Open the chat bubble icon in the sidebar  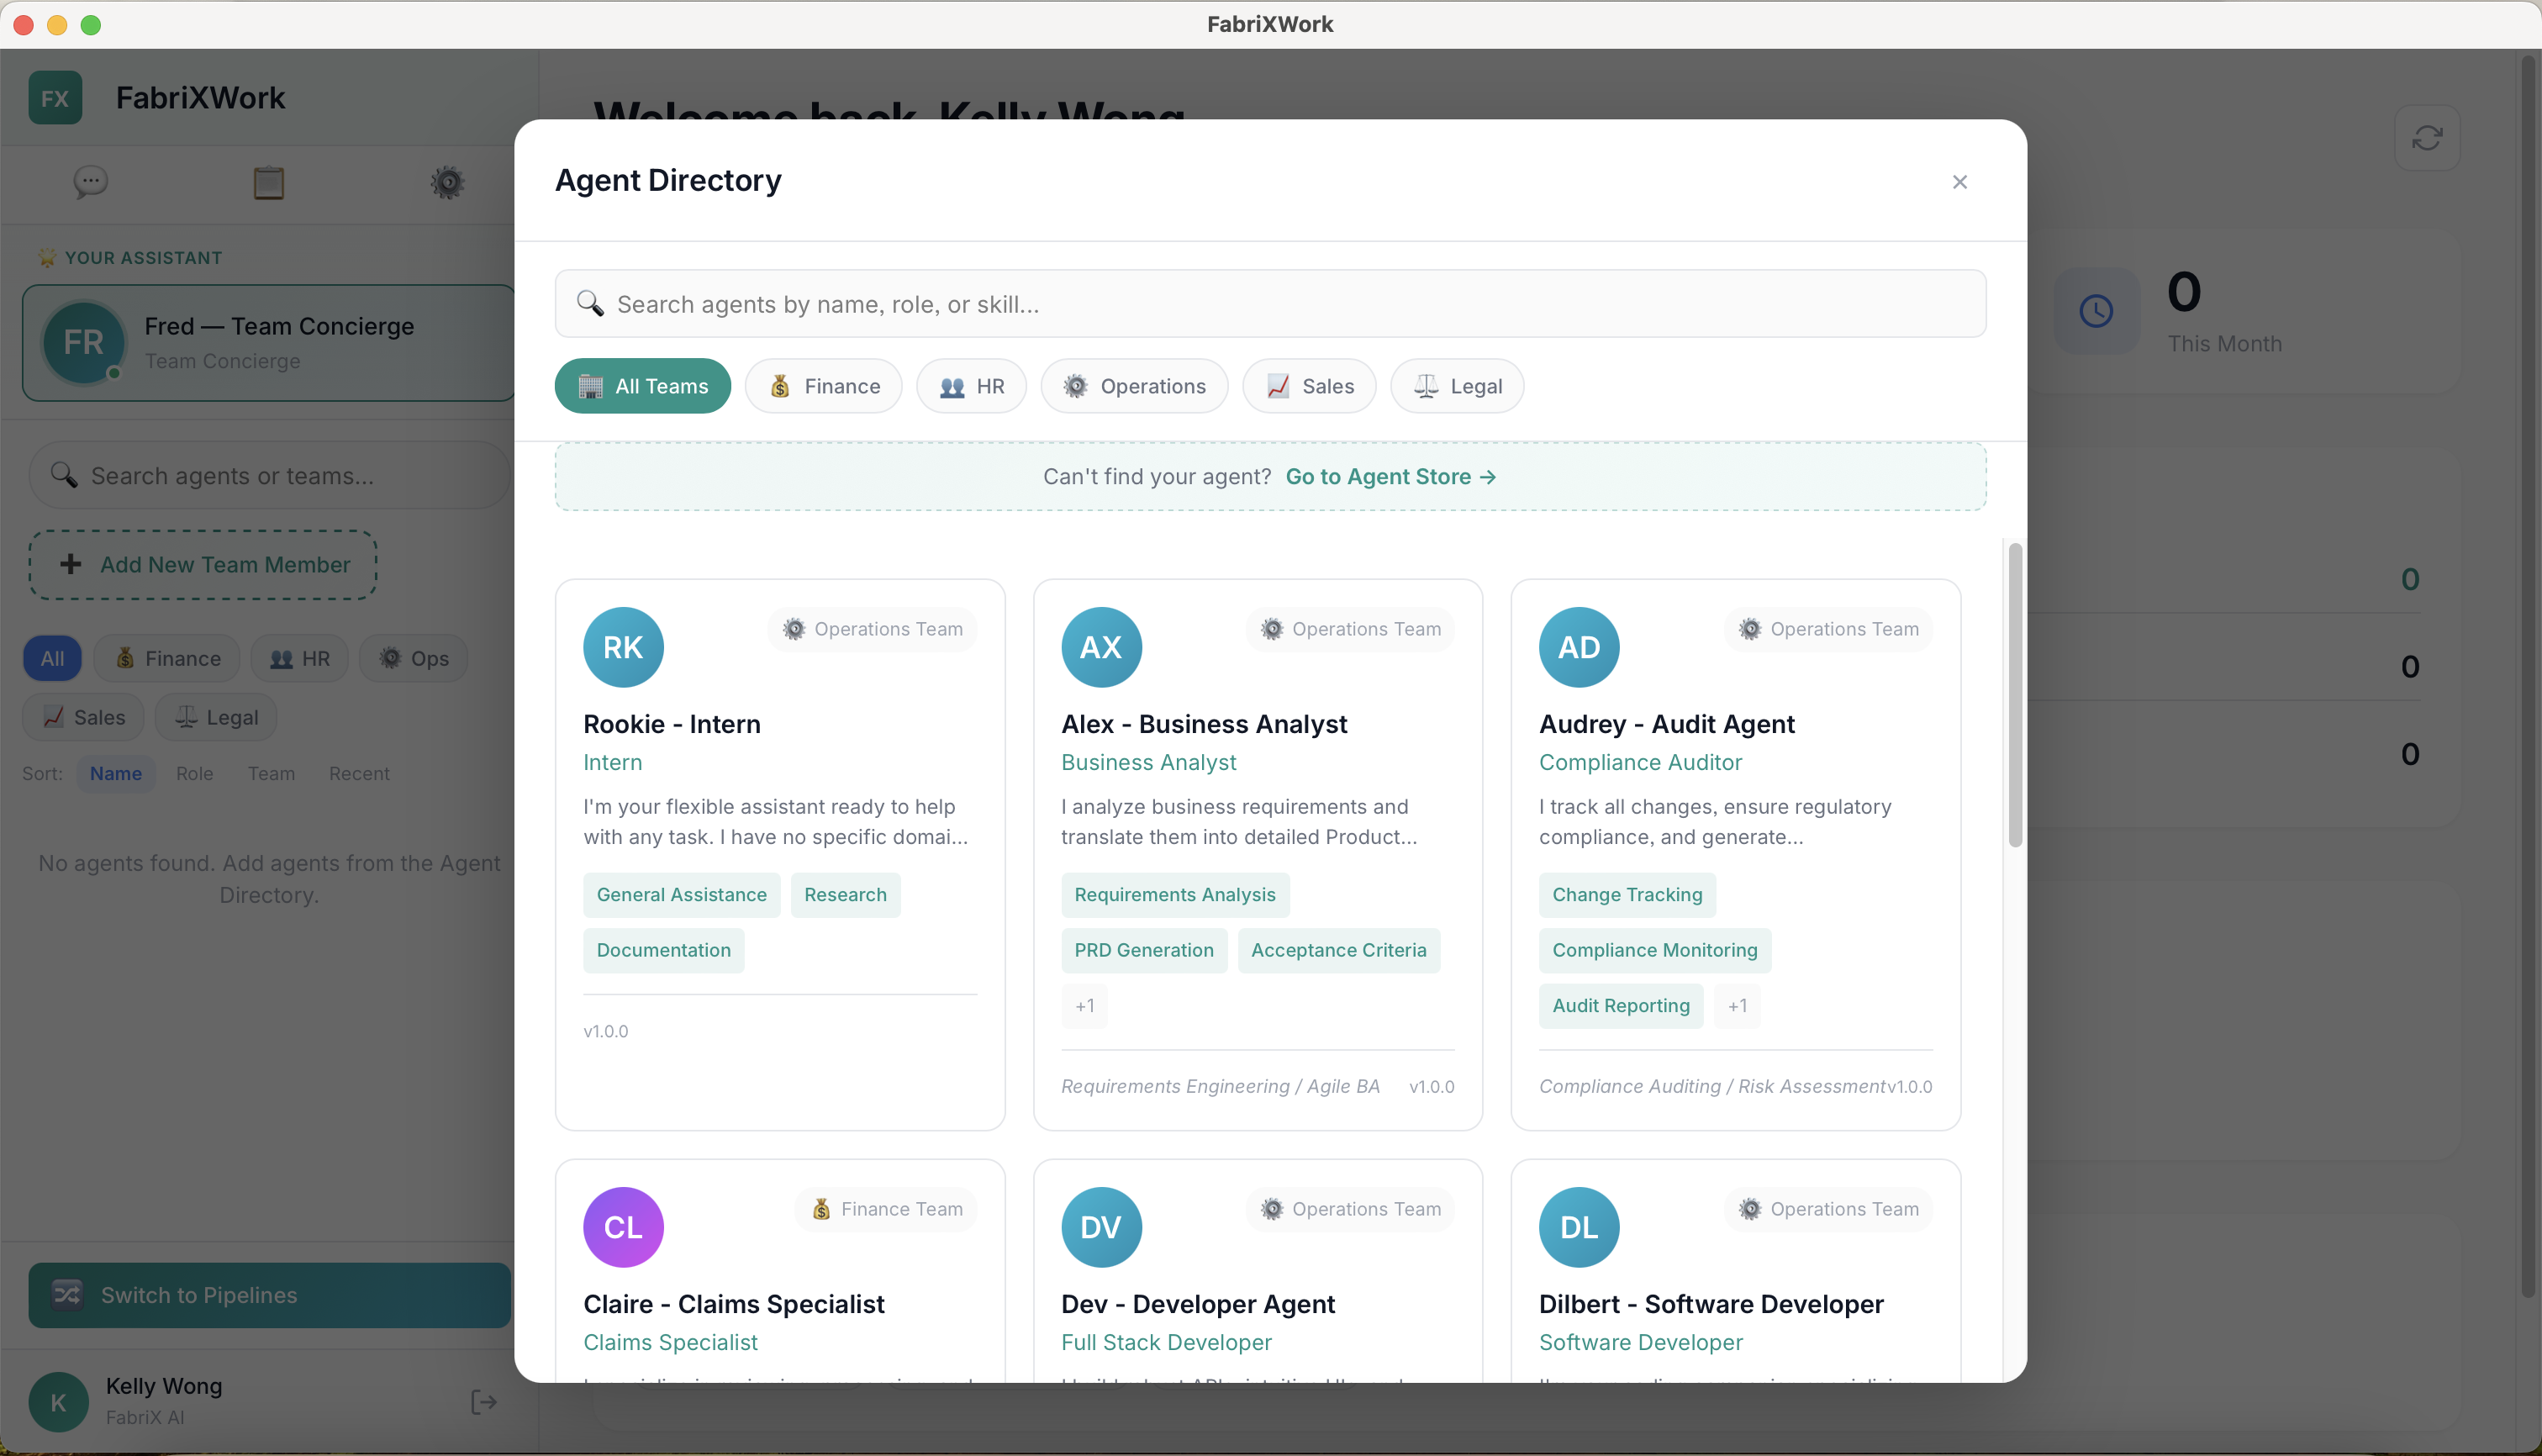(x=90, y=182)
